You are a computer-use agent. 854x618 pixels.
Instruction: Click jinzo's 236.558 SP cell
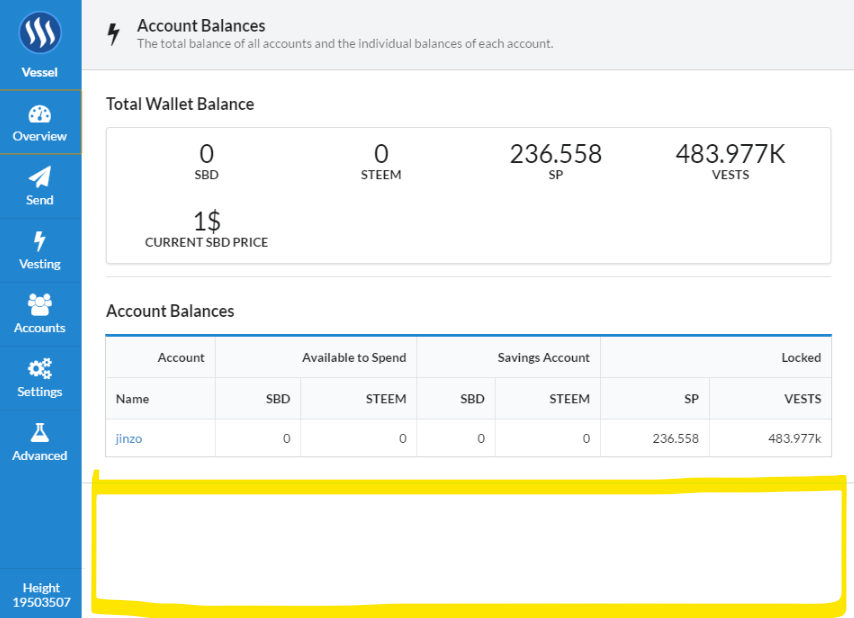(x=655, y=438)
